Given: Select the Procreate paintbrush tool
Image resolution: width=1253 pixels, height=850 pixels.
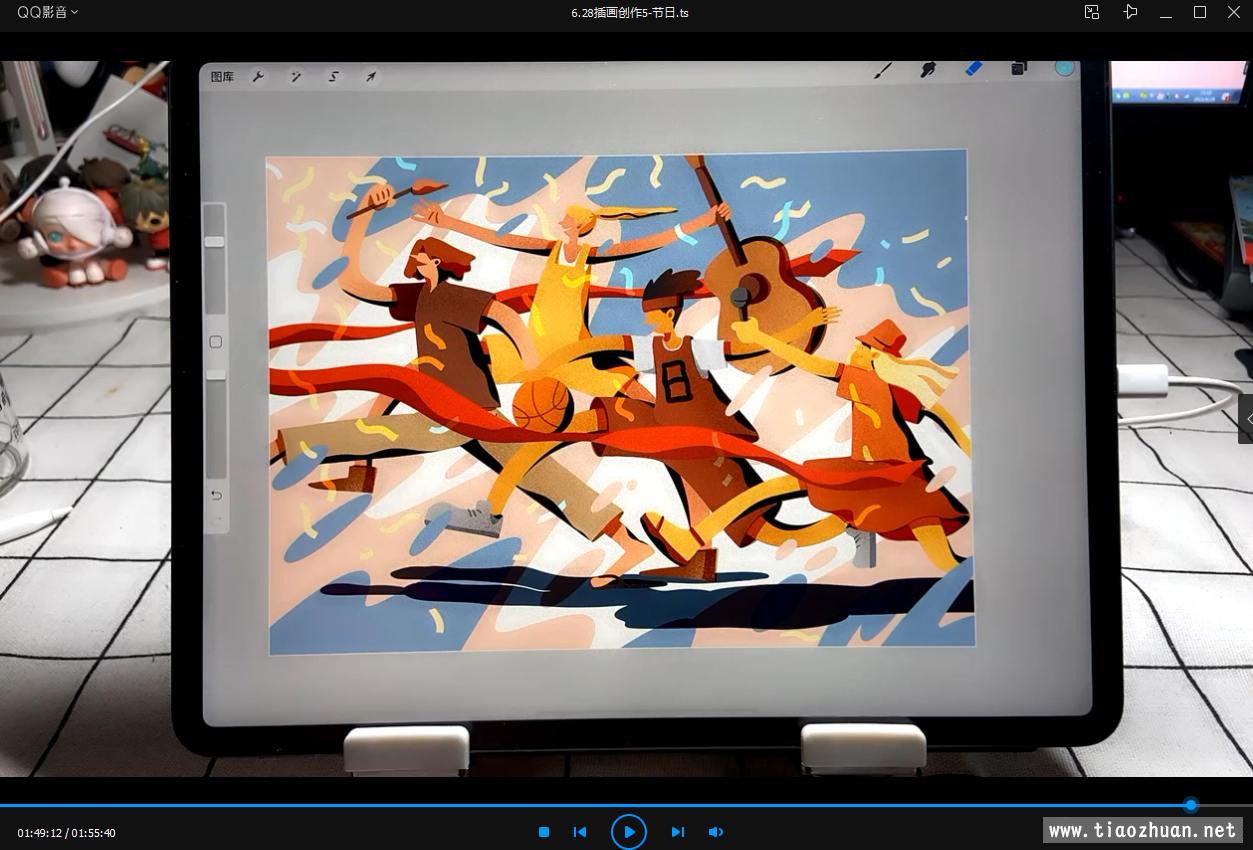Looking at the screenshot, I should pos(883,70).
